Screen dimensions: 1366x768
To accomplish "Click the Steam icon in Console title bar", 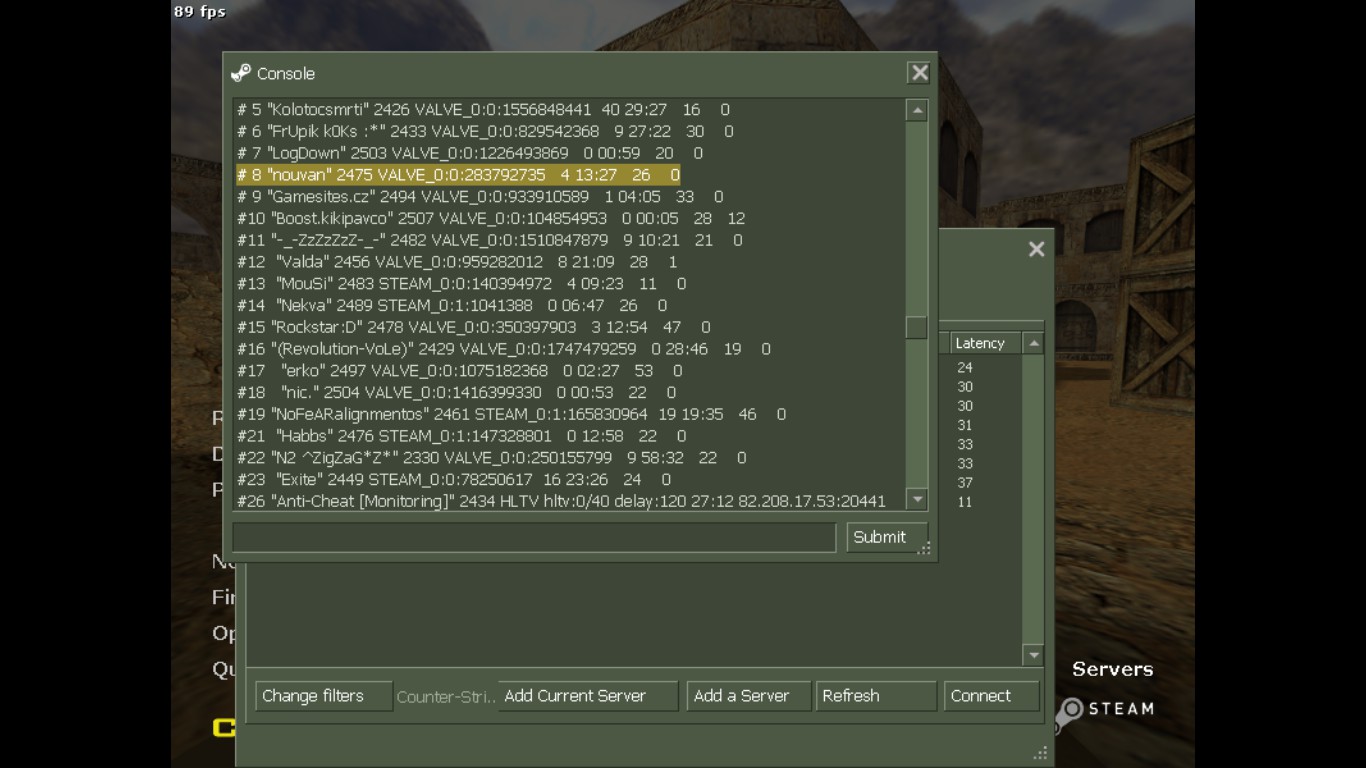I will (x=241, y=73).
